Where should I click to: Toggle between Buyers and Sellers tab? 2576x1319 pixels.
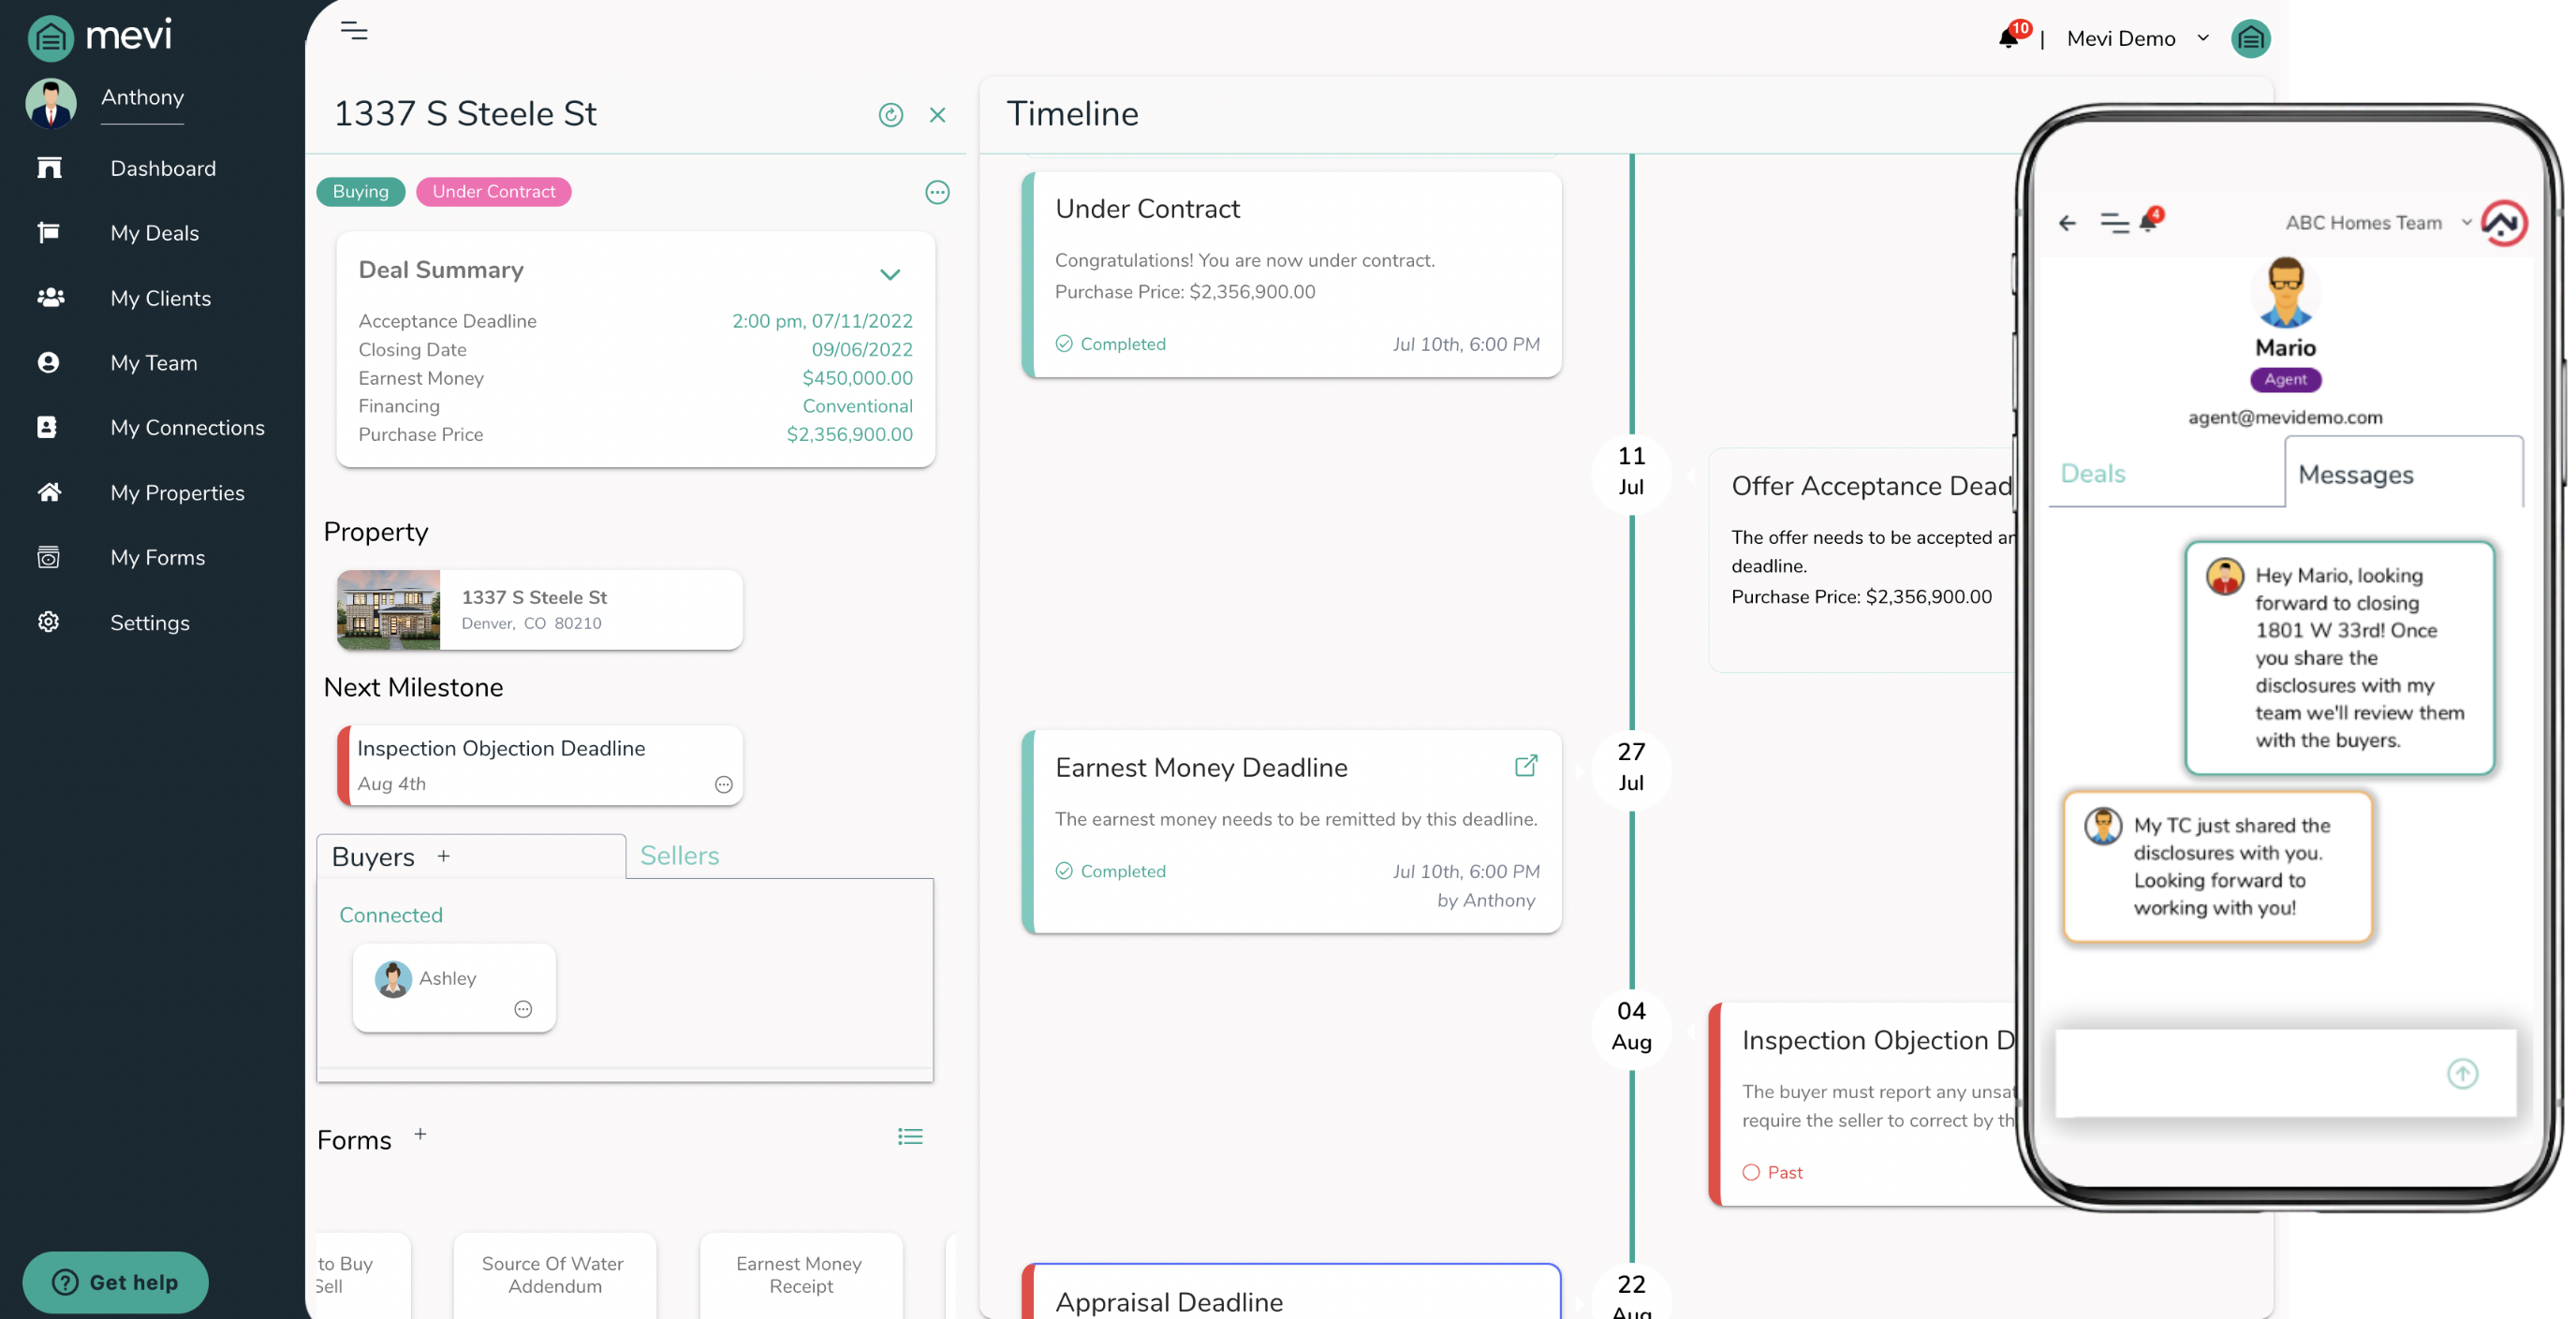(678, 855)
